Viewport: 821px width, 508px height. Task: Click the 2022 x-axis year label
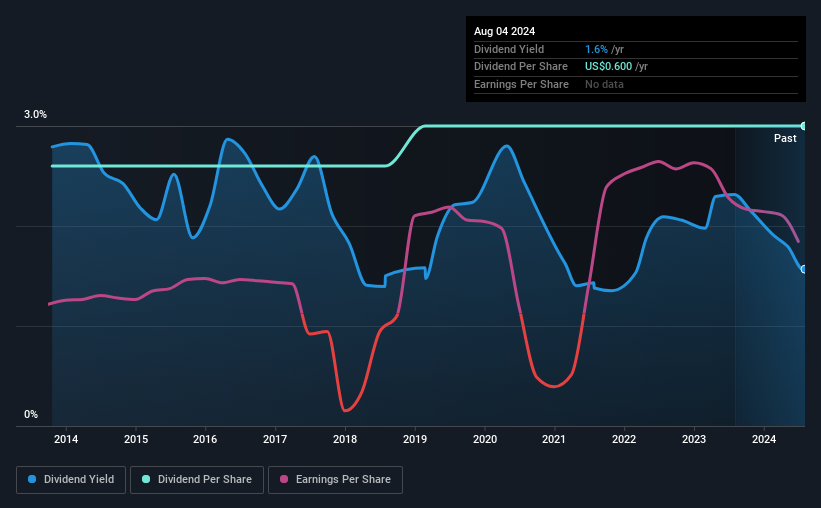point(624,439)
